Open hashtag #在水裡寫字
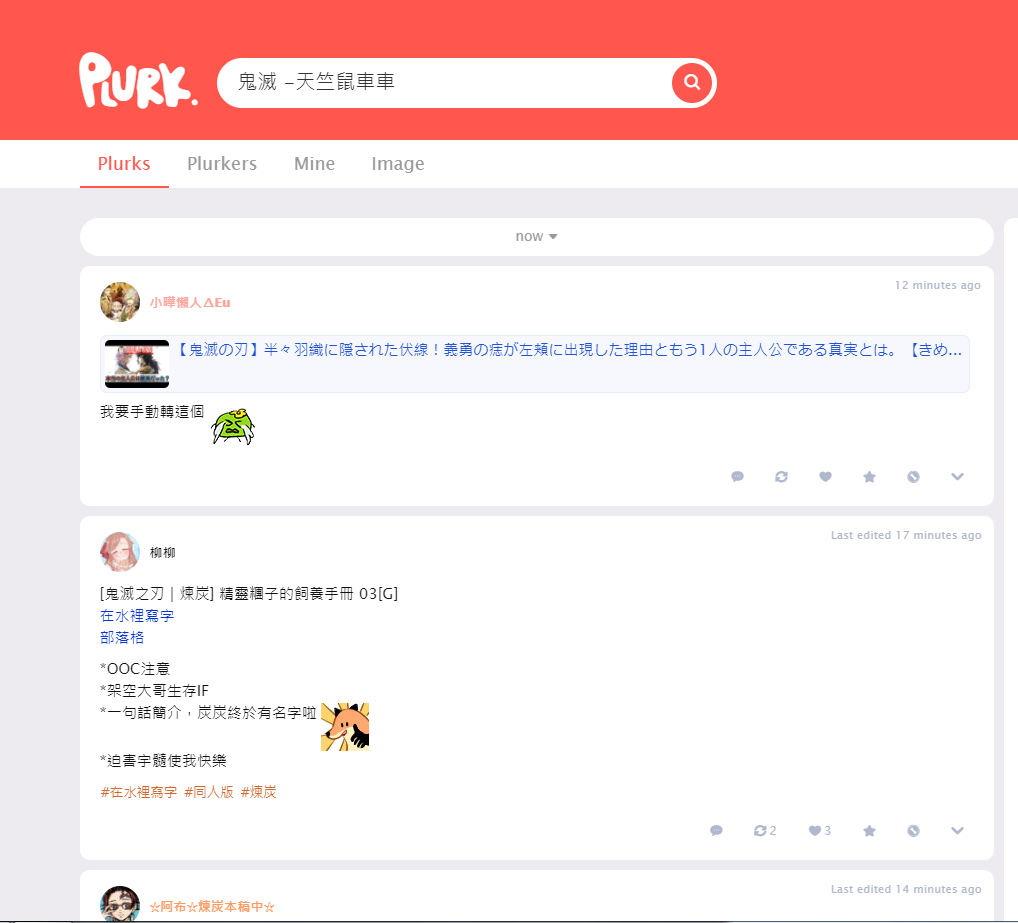Viewport: 1018px width, 923px height. coord(139,792)
